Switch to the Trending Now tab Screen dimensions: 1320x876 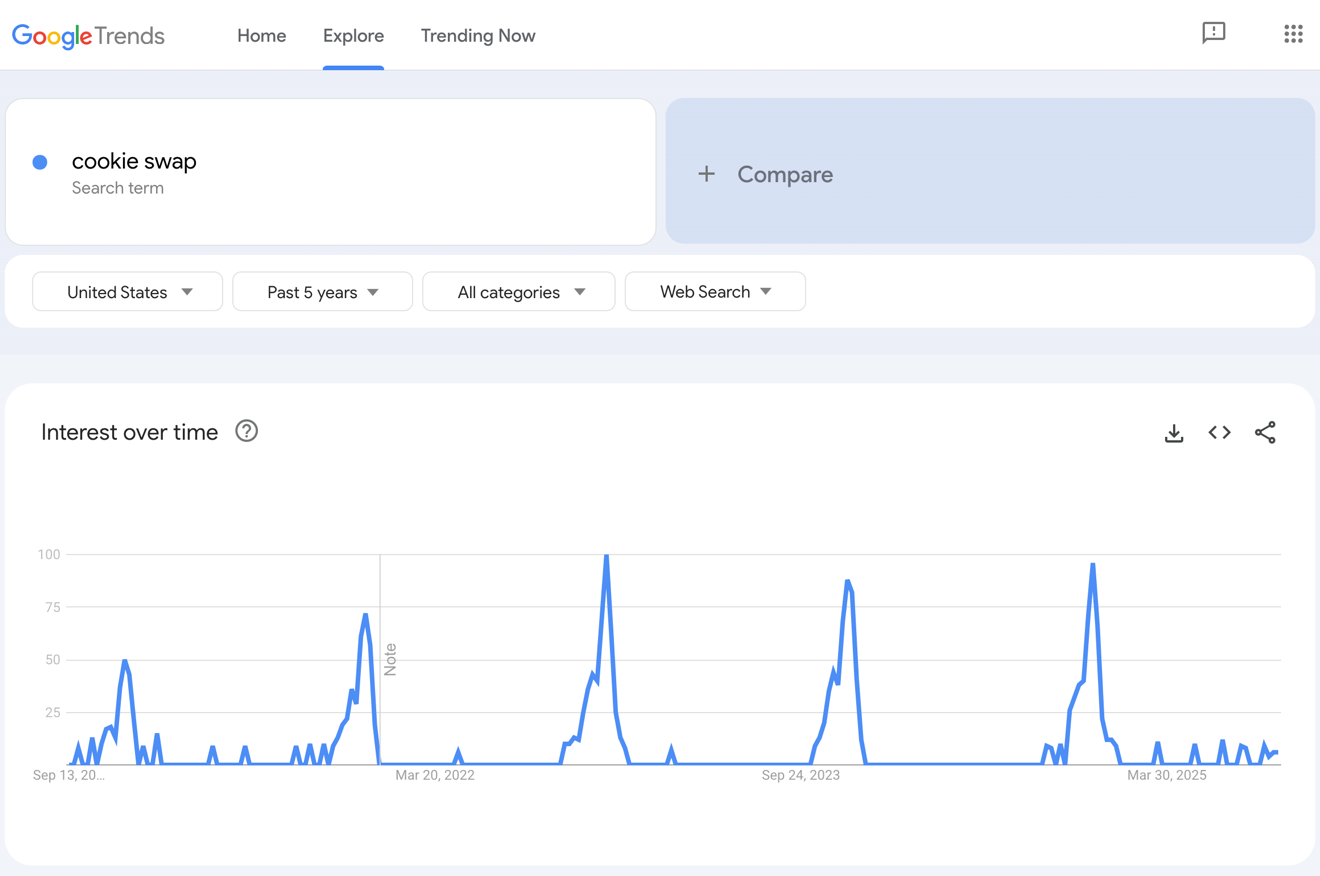tap(478, 36)
